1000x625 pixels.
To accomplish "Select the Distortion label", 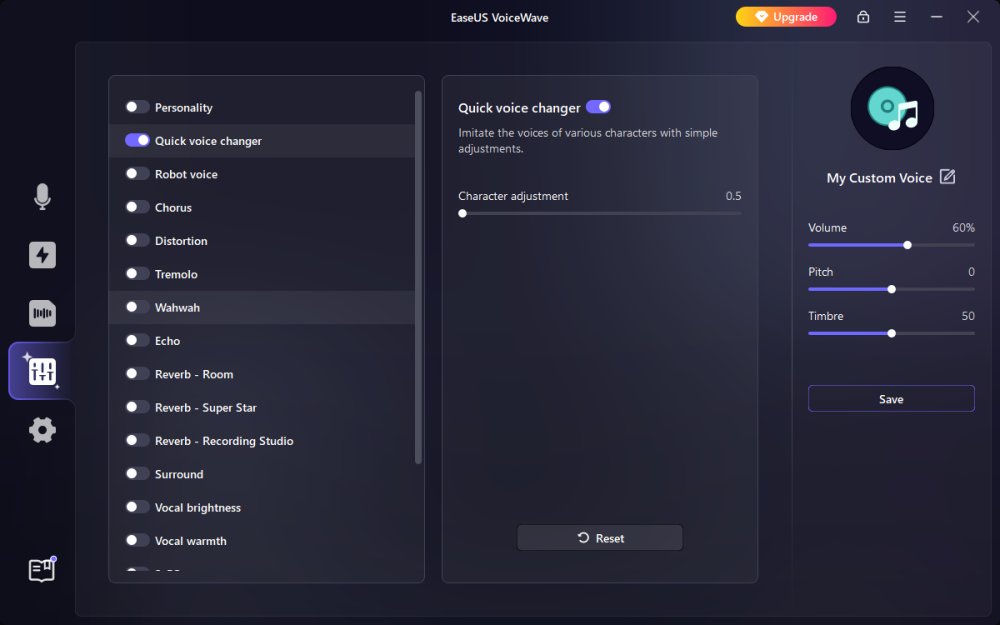I will tap(181, 240).
